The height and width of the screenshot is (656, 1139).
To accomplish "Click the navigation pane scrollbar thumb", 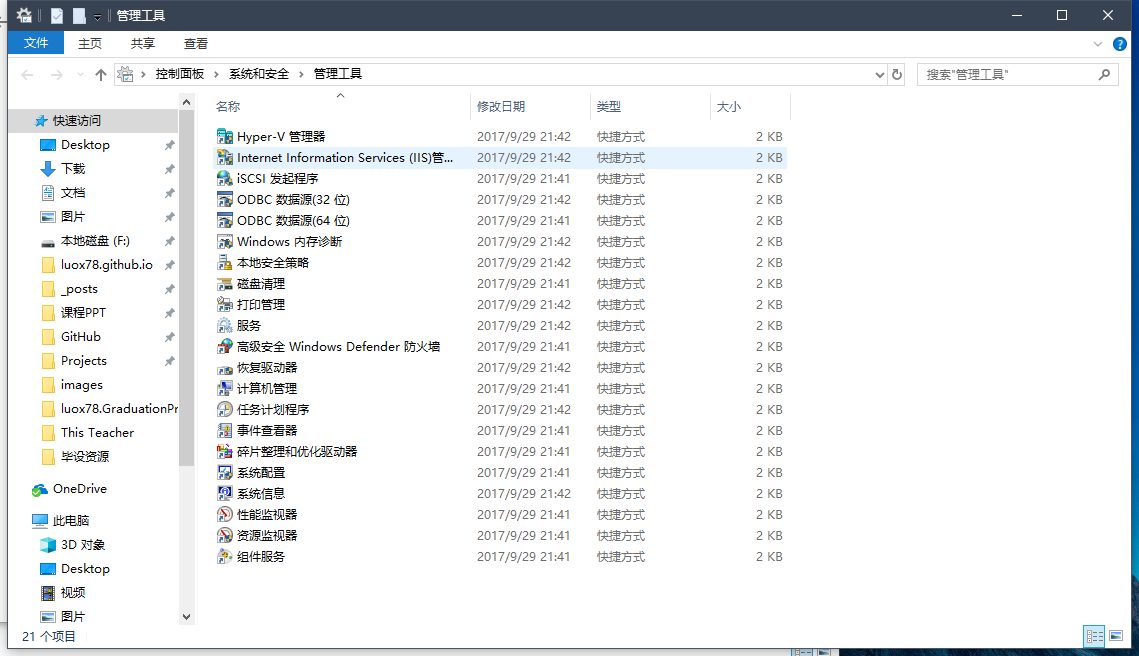I will click(187, 288).
